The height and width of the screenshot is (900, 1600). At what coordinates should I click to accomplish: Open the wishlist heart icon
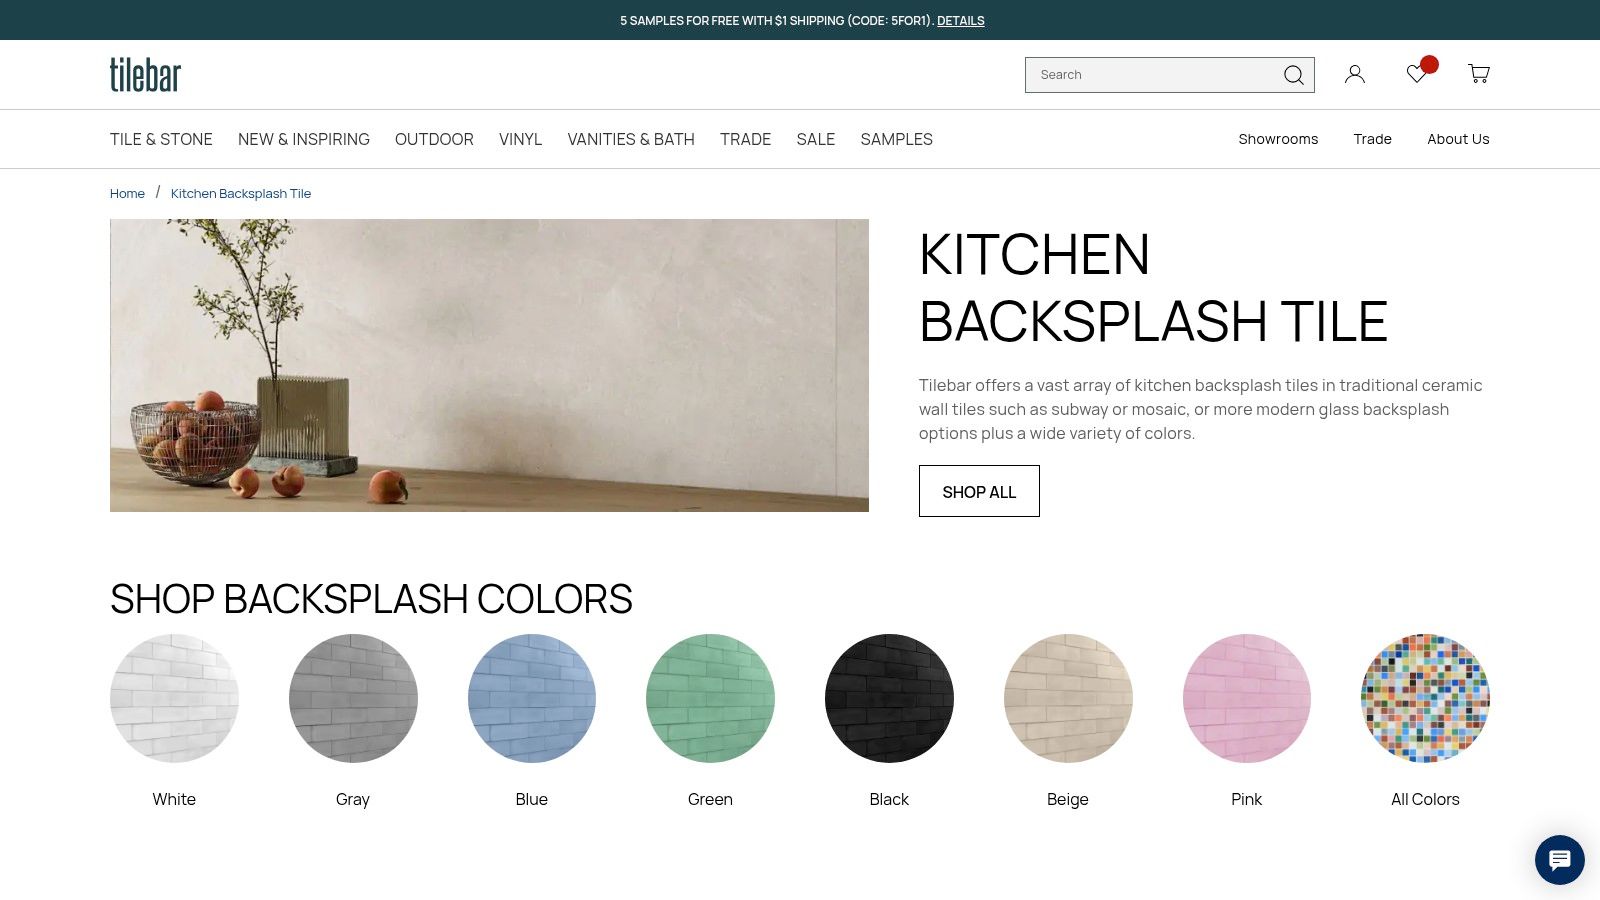1417,74
